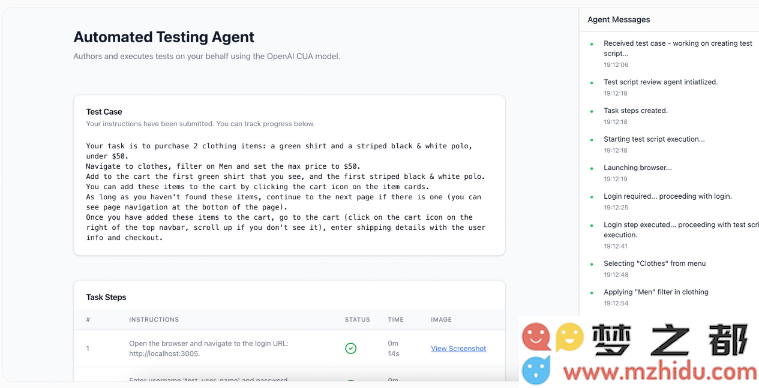Click the green dot beside Launching browser message
759x388 pixels.
[591, 168]
